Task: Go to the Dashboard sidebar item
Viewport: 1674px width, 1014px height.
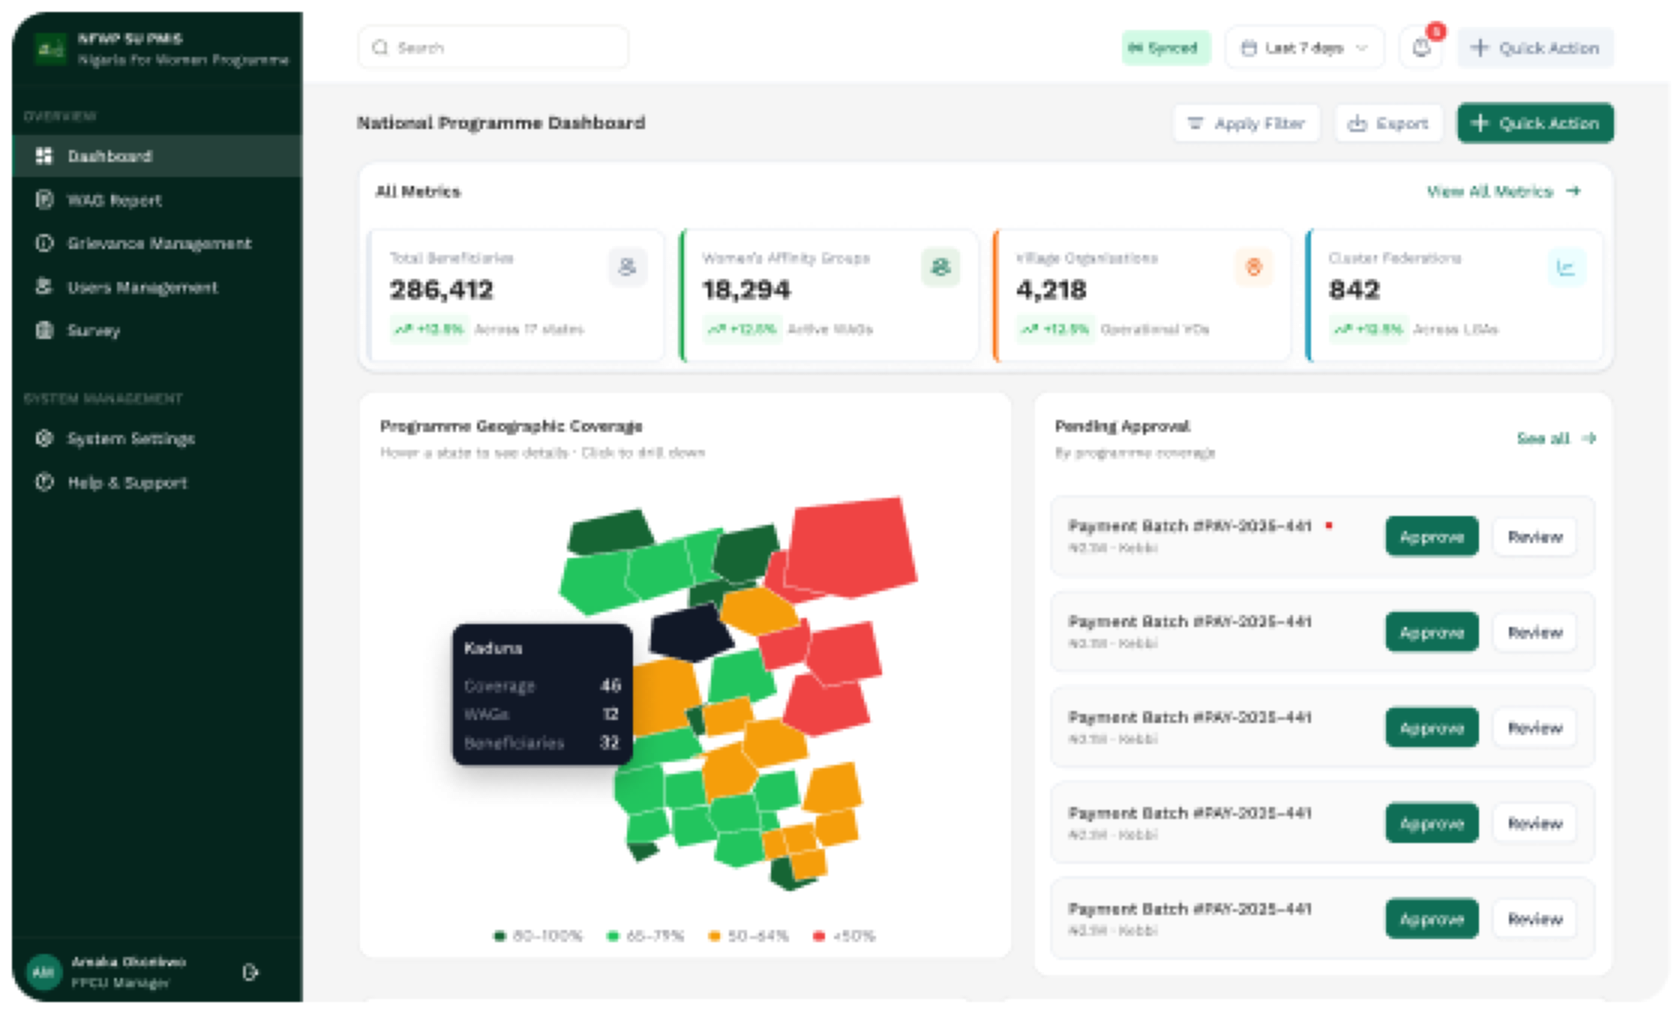Action: [157, 156]
